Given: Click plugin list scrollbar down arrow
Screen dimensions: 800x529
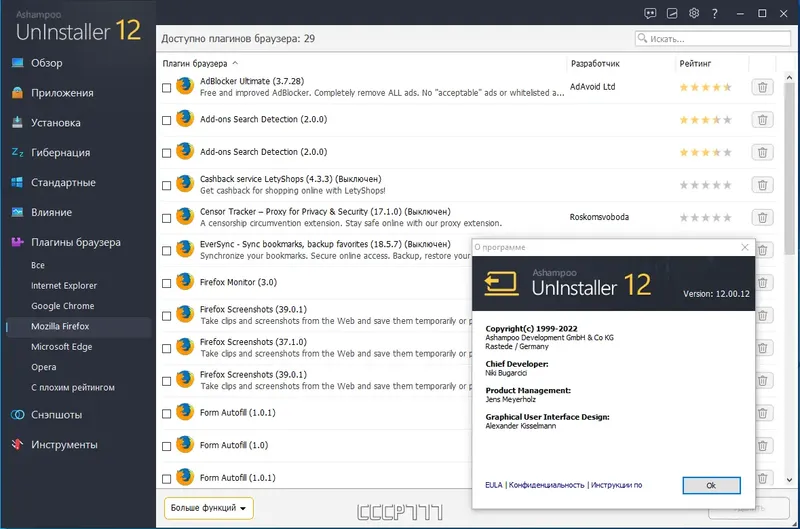Looking at the screenshot, I should pos(789,480).
